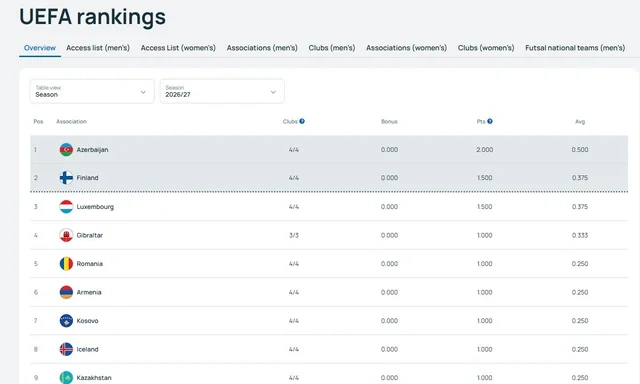
Task: Click the info icon beside Pts header
Action: [x=490, y=121]
